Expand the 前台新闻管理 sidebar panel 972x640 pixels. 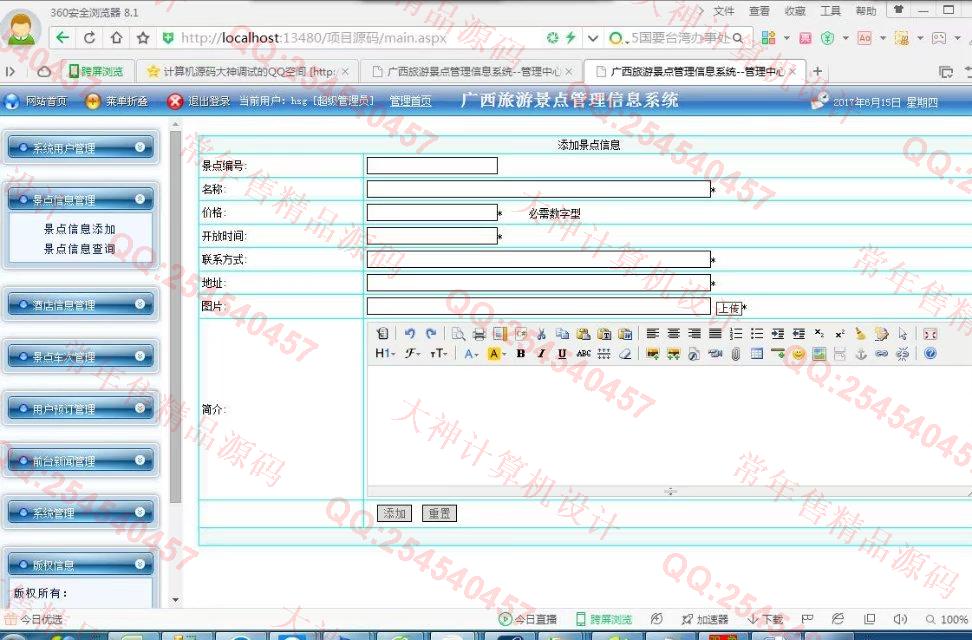pyautogui.click(x=140, y=460)
